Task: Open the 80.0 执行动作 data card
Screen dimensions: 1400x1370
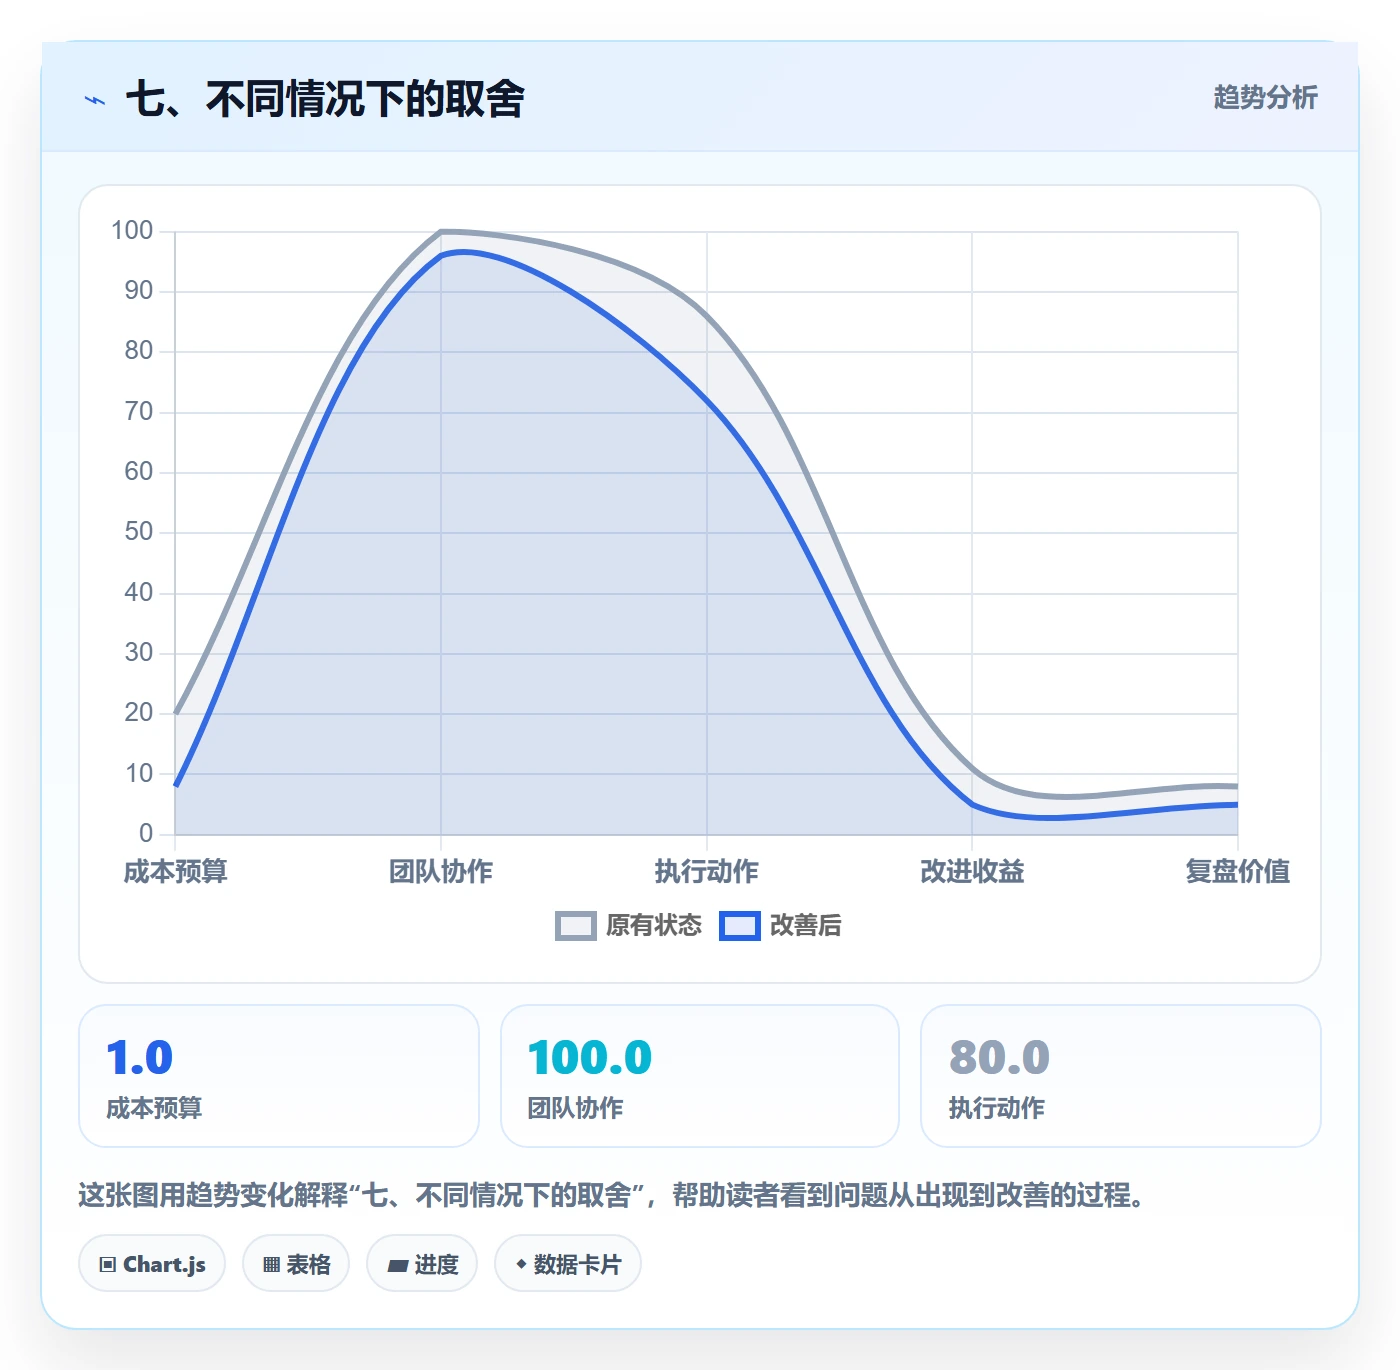Action: point(1121,1076)
